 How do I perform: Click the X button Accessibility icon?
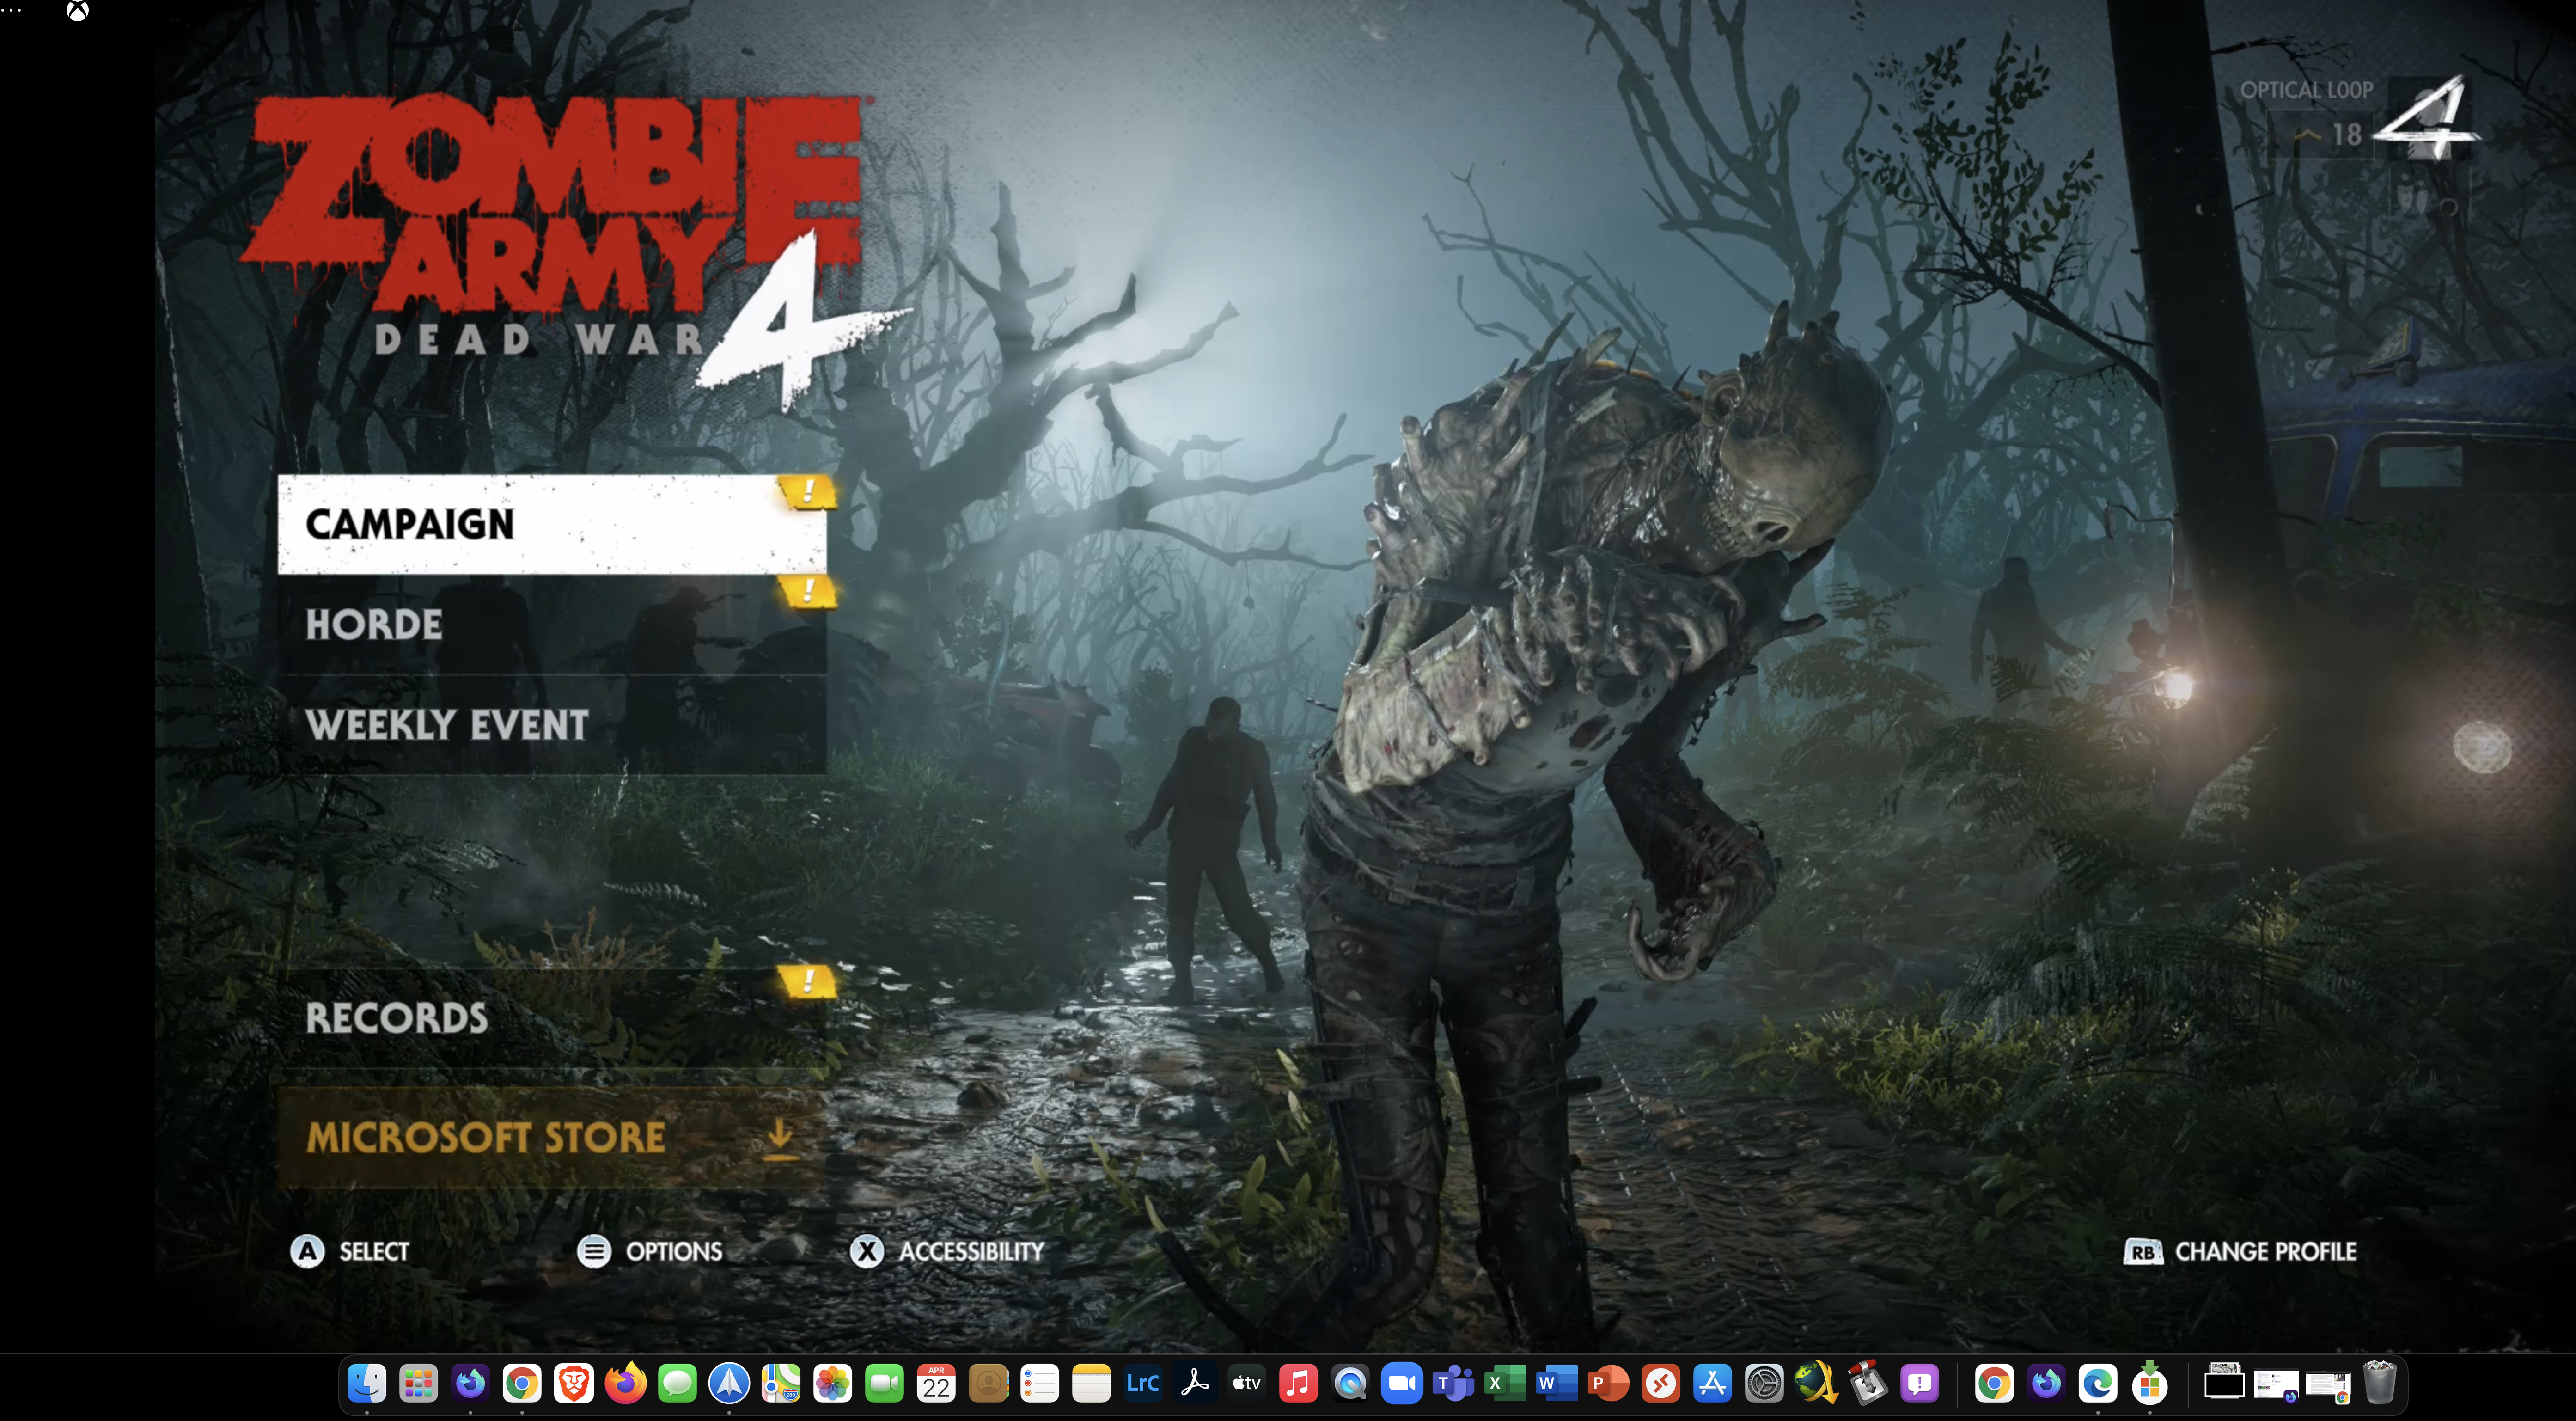click(866, 1251)
